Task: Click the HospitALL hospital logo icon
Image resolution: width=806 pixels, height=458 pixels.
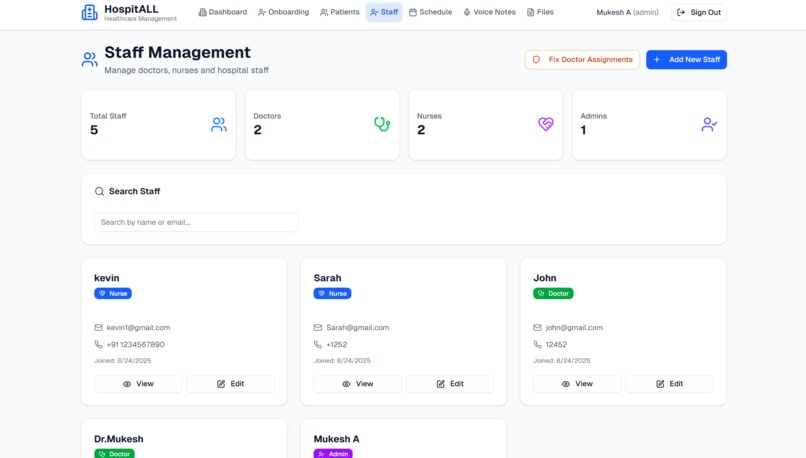Action: 89,12
